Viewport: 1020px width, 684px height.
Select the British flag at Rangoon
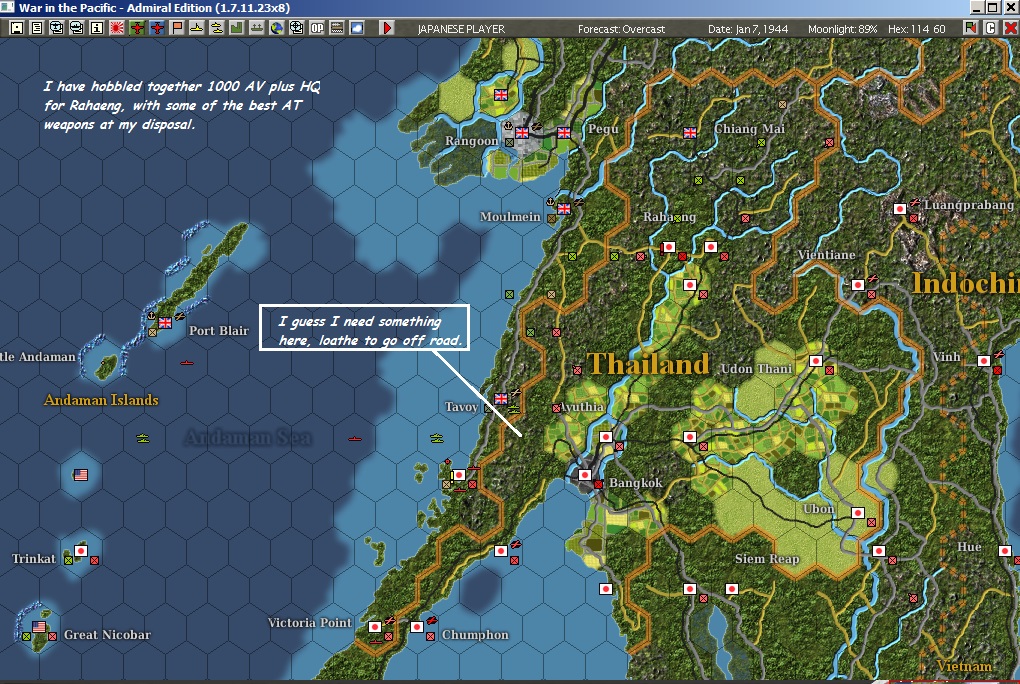(x=522, y=133)
